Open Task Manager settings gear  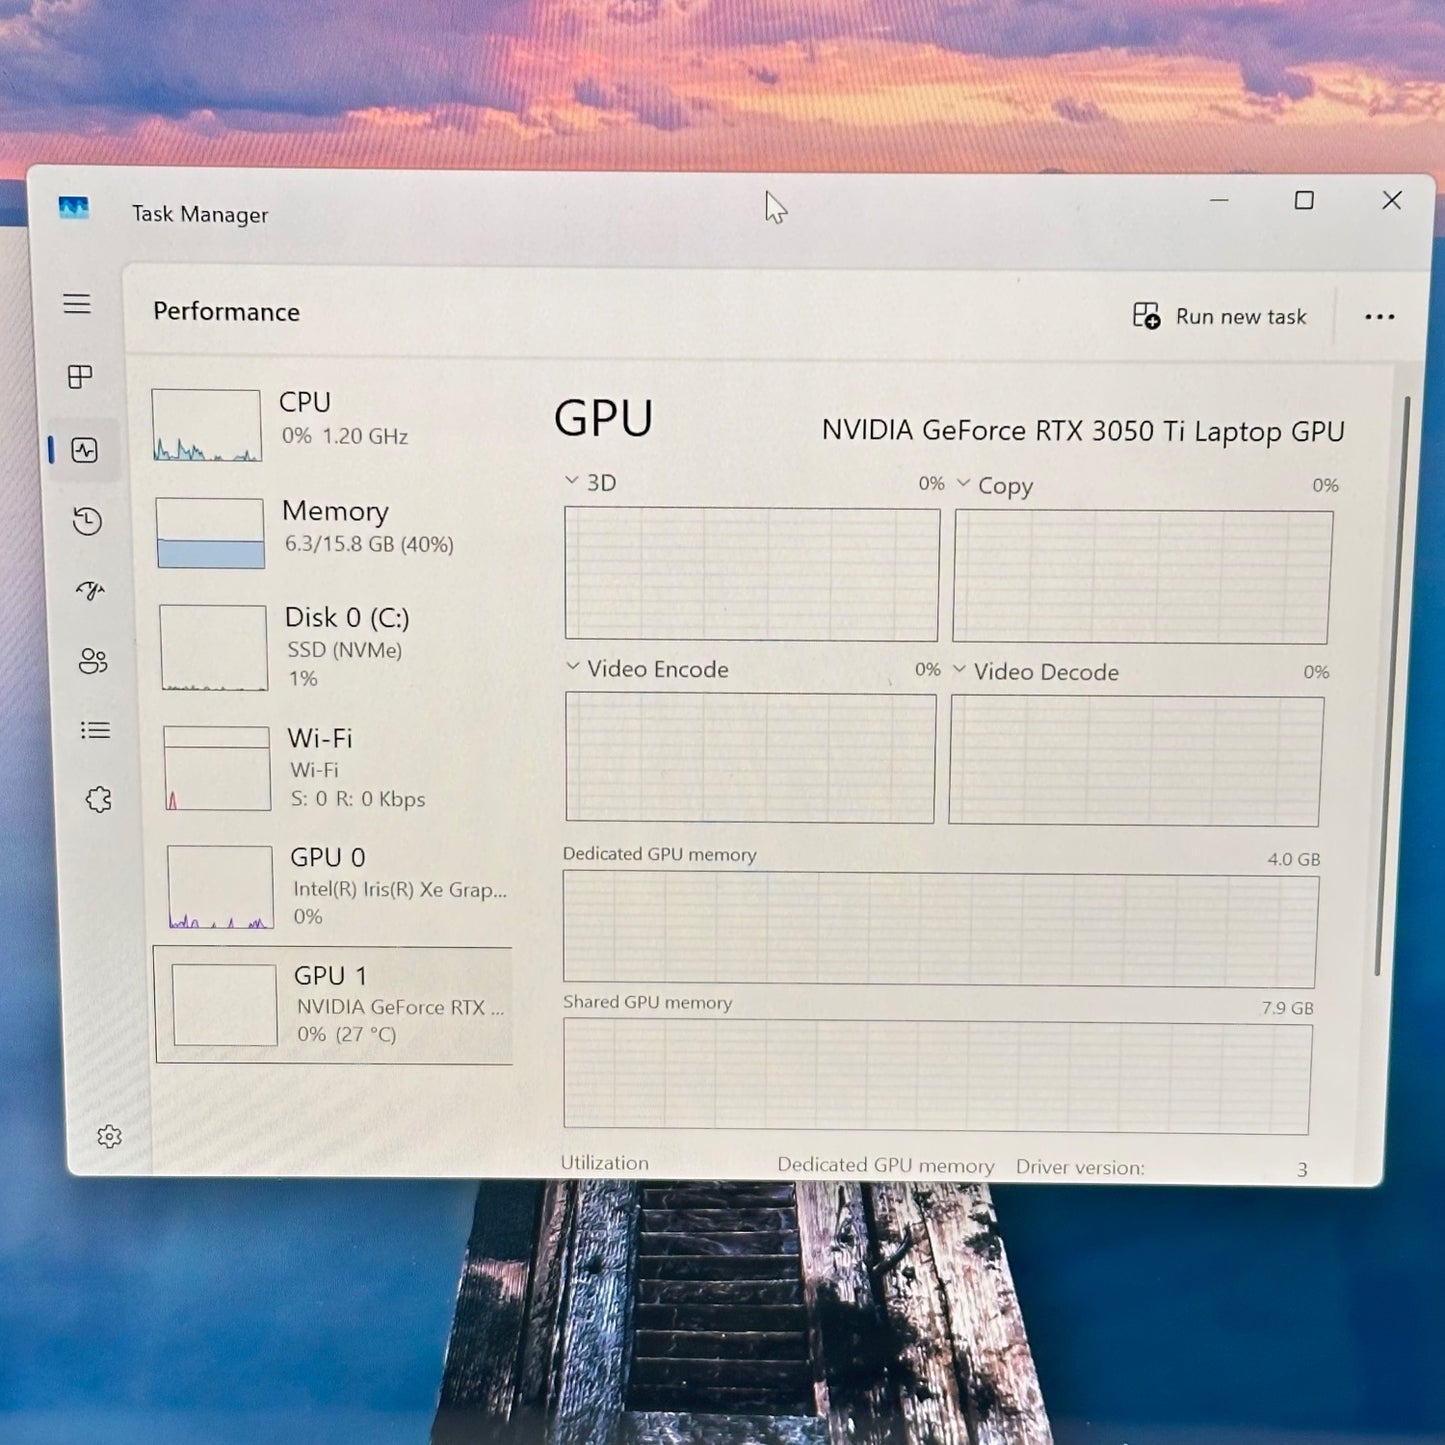click(109, 1137)
